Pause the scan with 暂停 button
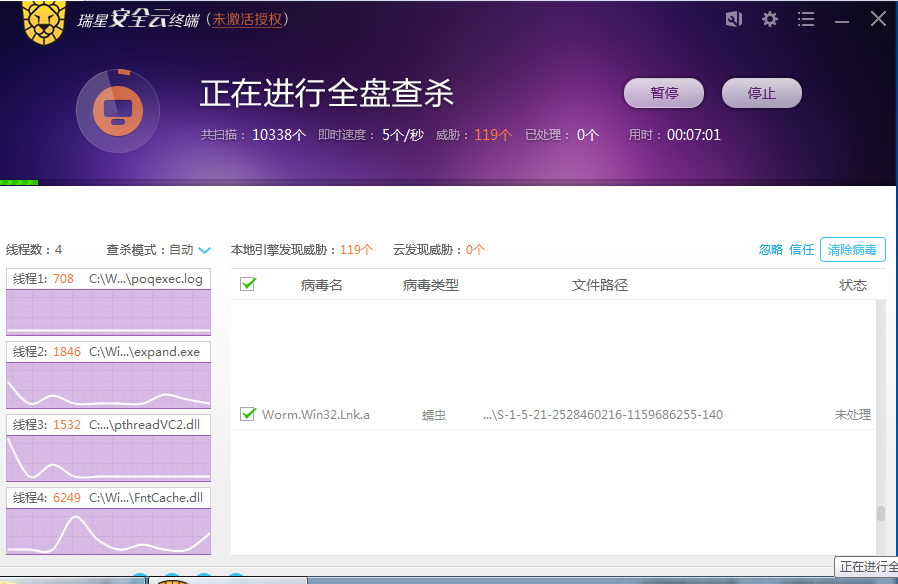The image size is (898, 584). (x=664, y=93)
